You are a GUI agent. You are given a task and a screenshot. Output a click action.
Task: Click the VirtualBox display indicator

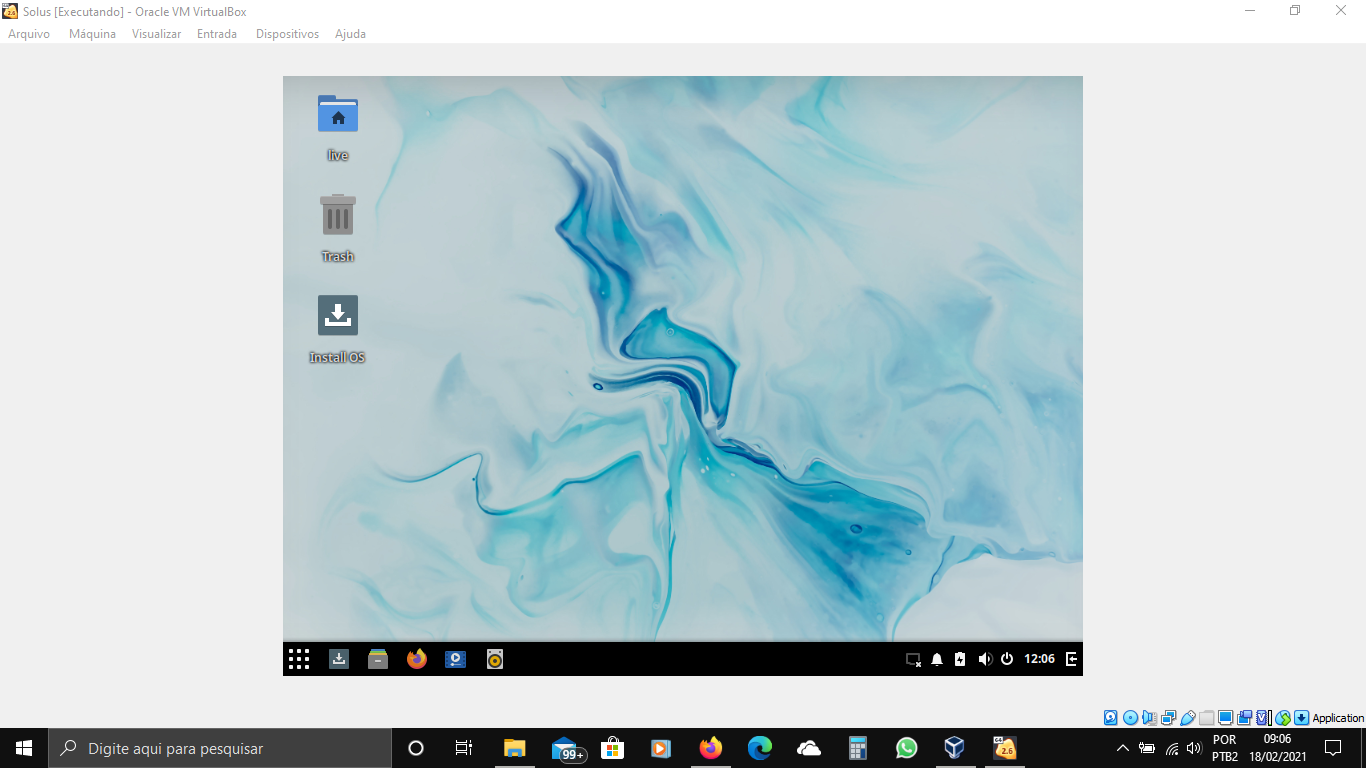[1226, 718]
